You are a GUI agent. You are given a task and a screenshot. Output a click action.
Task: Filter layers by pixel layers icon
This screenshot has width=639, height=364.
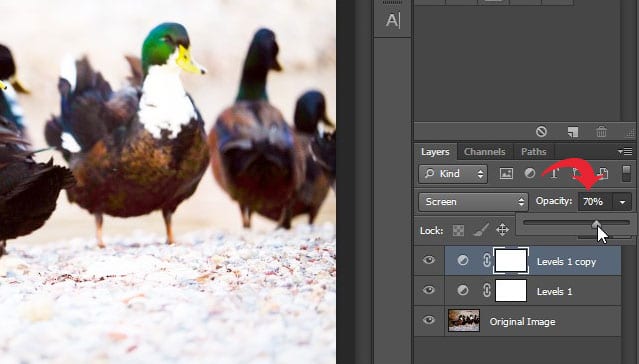pos(506,174)
